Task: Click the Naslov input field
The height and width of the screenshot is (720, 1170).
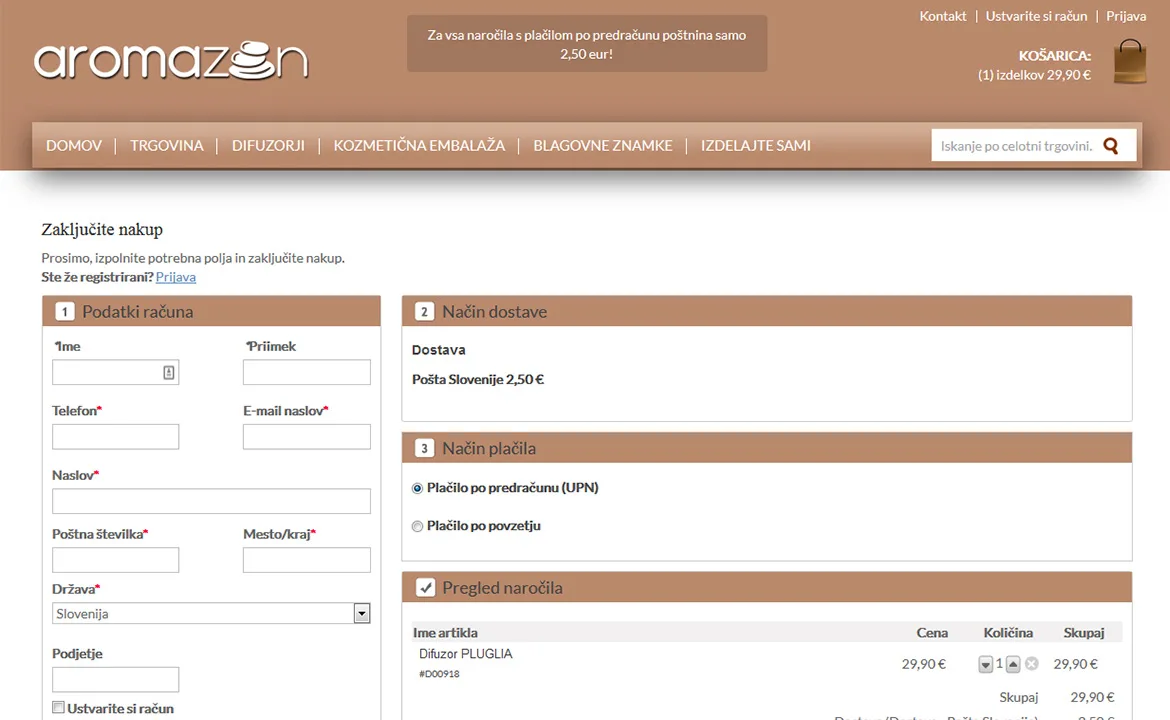Action: 211,501
